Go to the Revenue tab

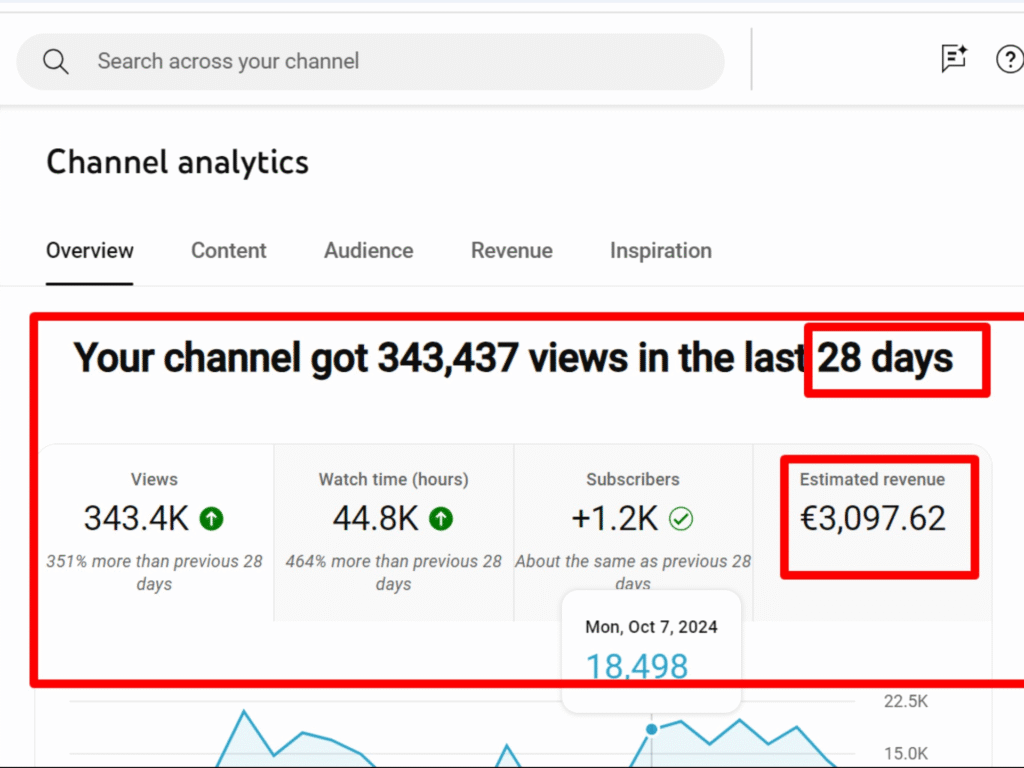pos(511,251)
